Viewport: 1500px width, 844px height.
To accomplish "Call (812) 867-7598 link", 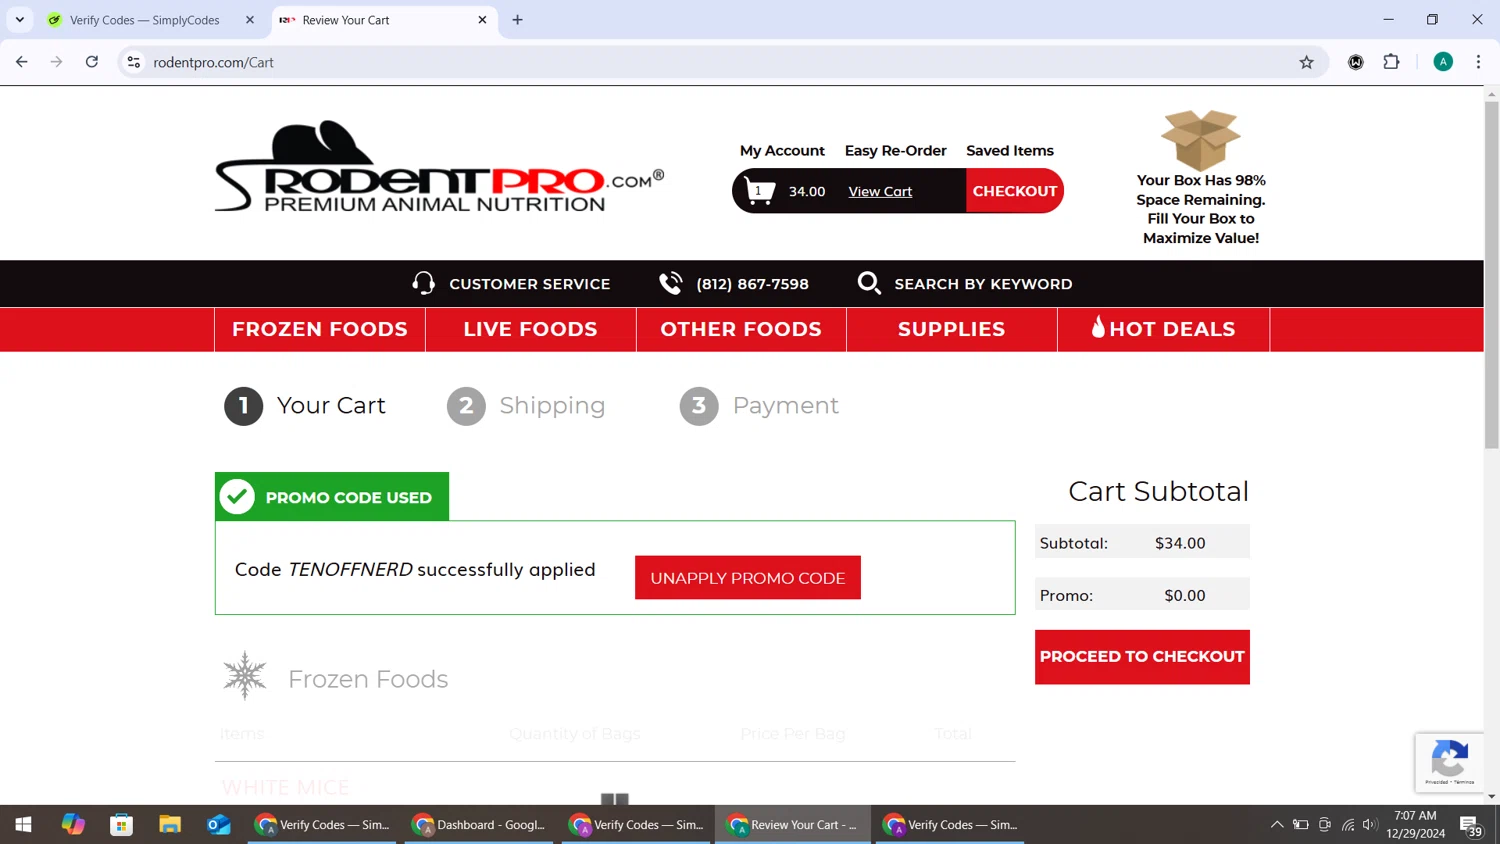I will point(753,284).
